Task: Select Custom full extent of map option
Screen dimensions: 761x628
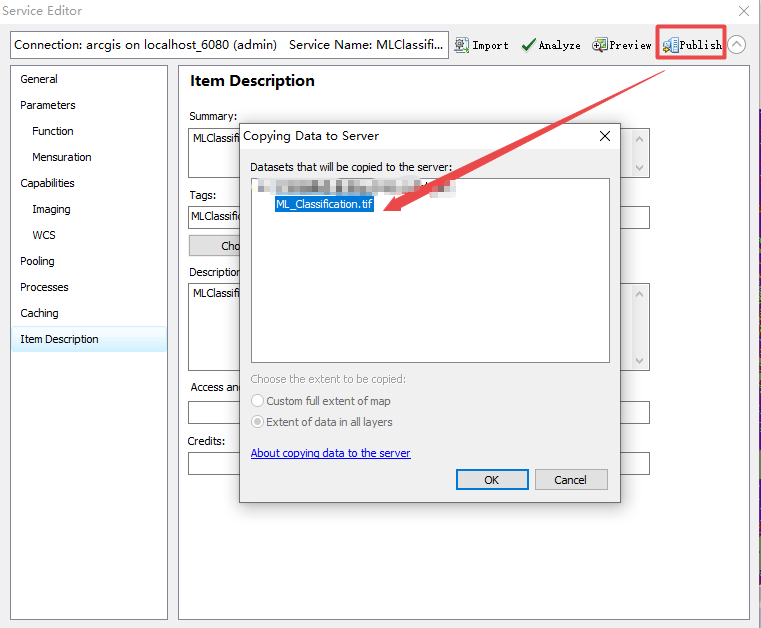Action: pos(321,401)
